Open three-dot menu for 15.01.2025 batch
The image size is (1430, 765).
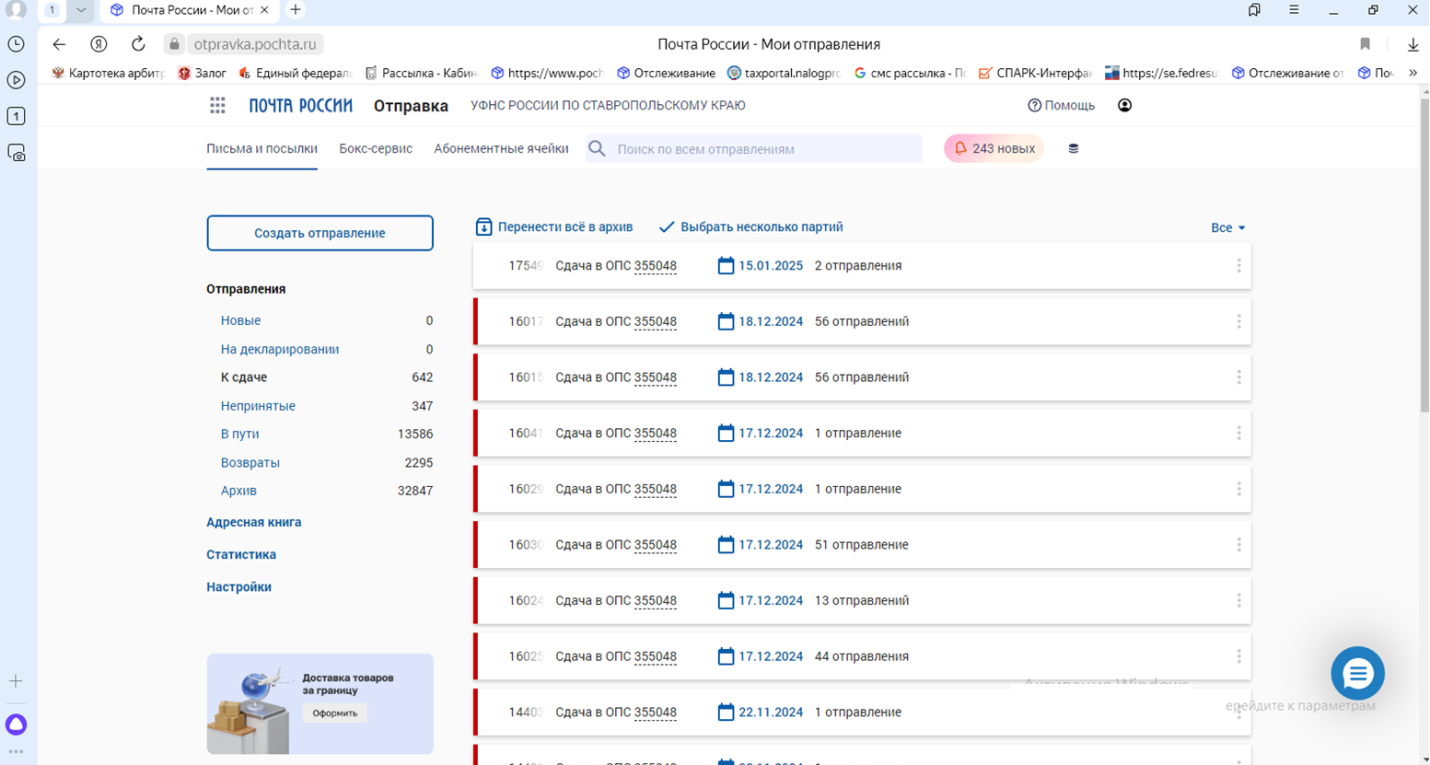pos(1238,266)
